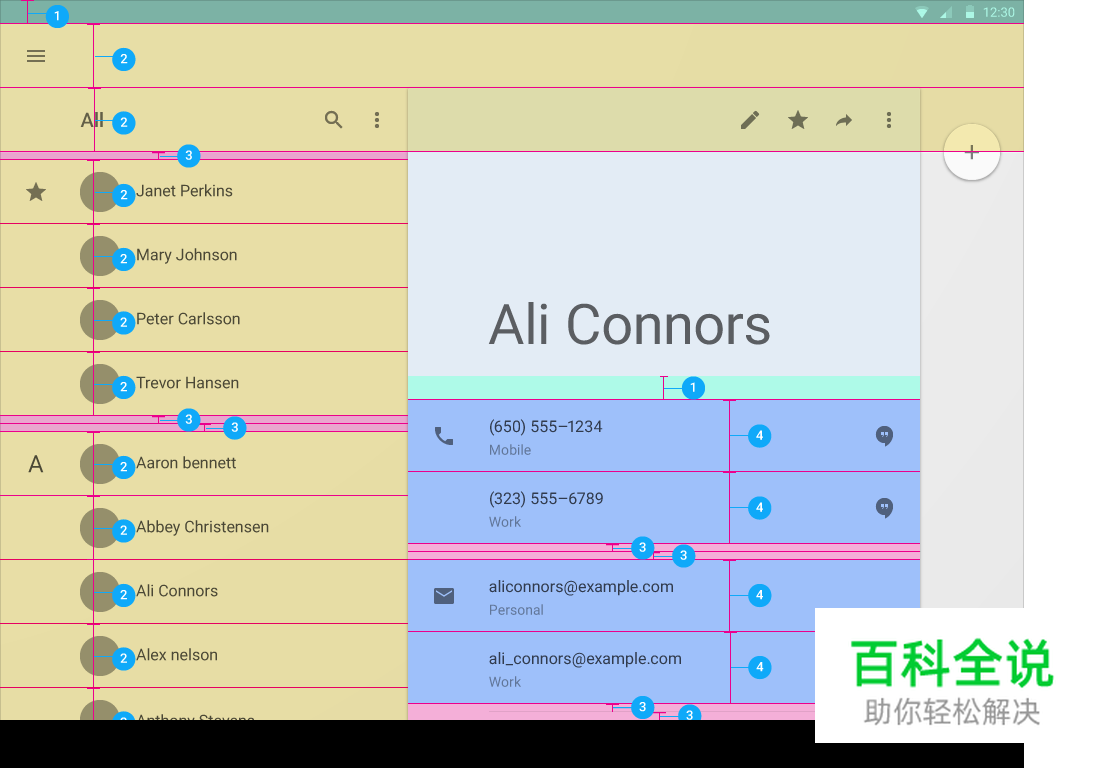1120x768 pixels.
Task: Click the Wi-Fi icon in the status bar
Action: click(921, 12)
